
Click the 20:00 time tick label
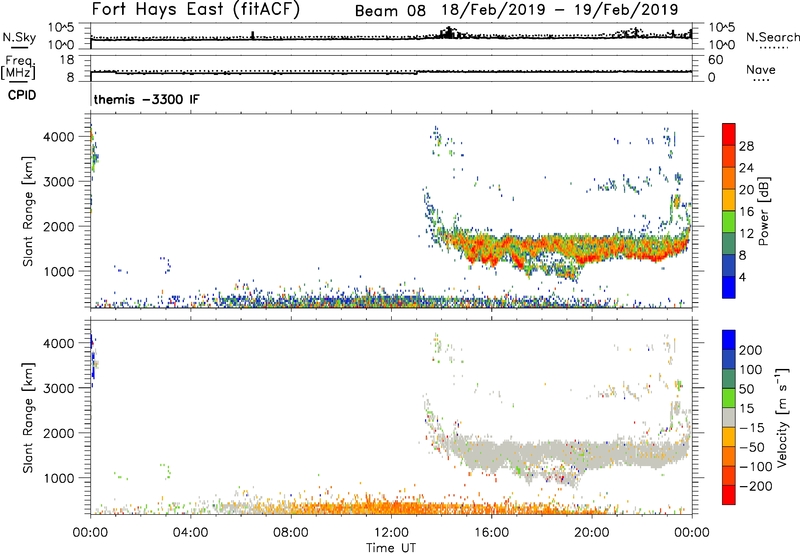point(592,533)
